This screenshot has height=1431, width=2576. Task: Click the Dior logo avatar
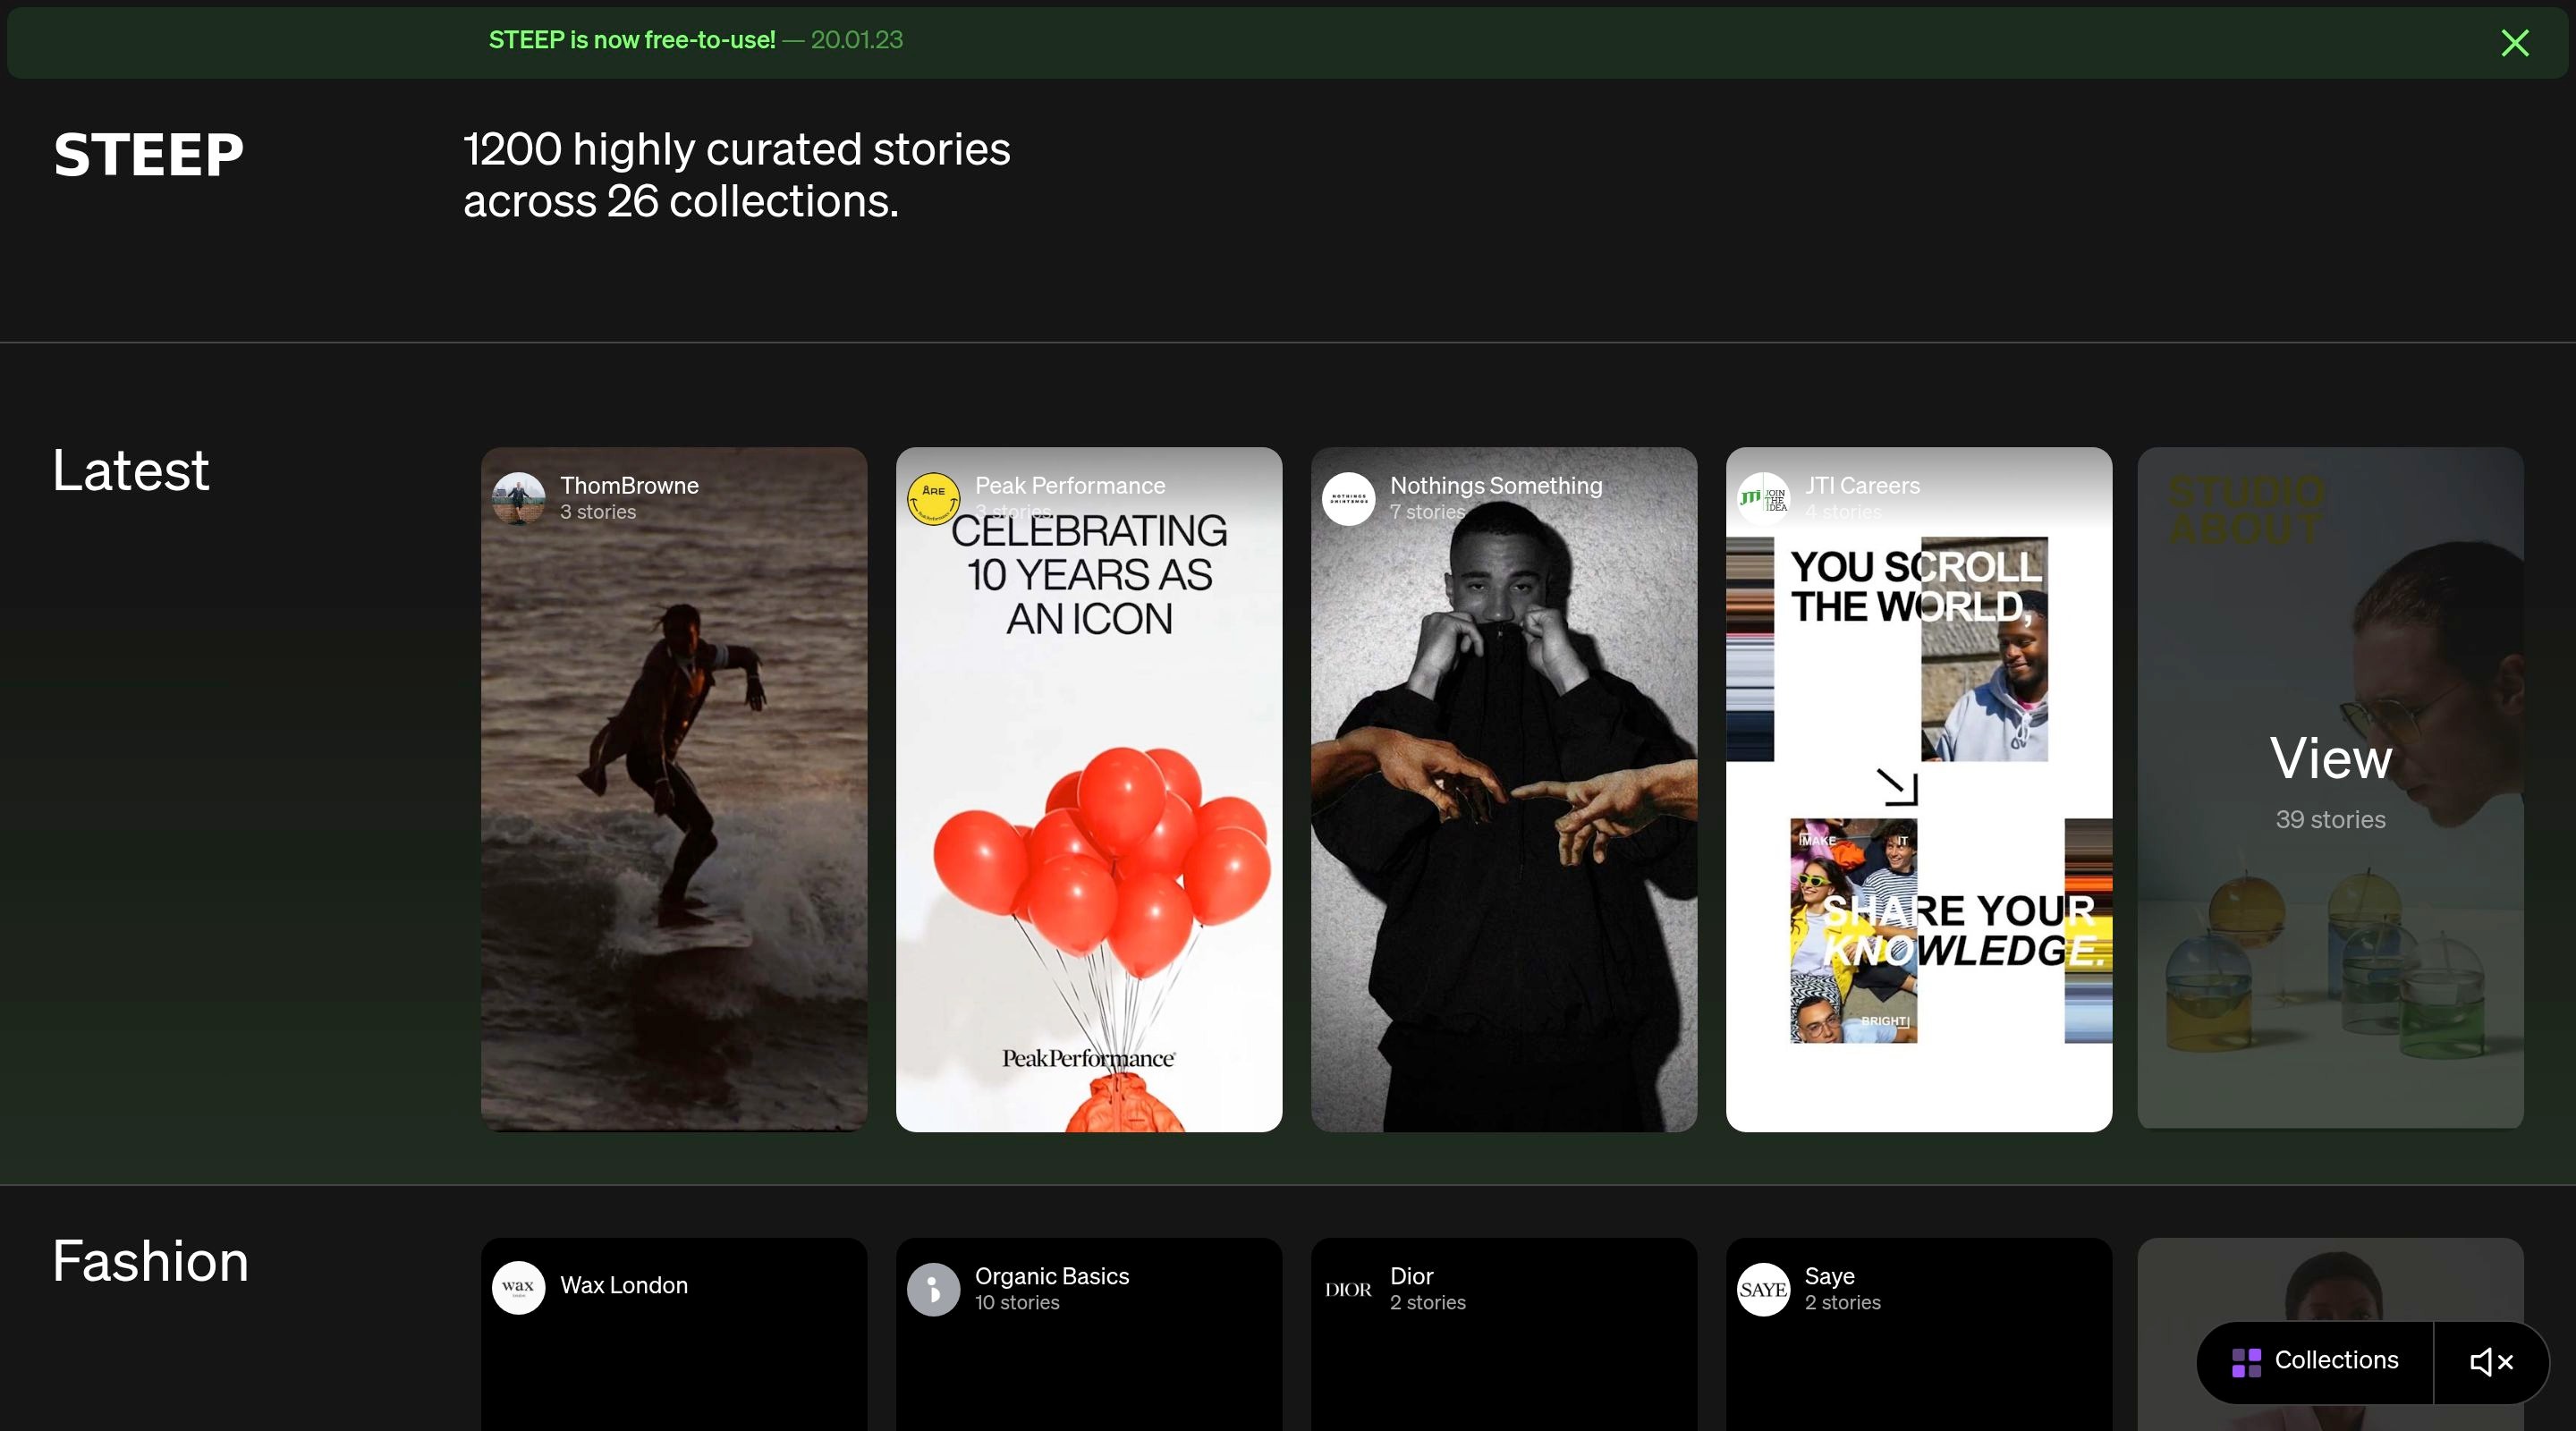click(x=1348, y=1288)
